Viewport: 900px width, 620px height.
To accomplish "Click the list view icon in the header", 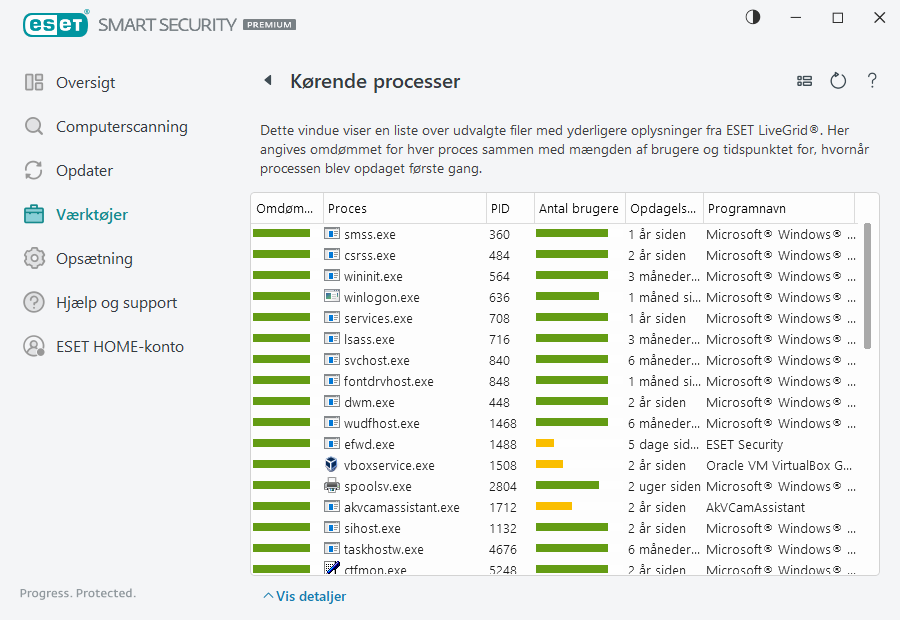I will [804, 81].
